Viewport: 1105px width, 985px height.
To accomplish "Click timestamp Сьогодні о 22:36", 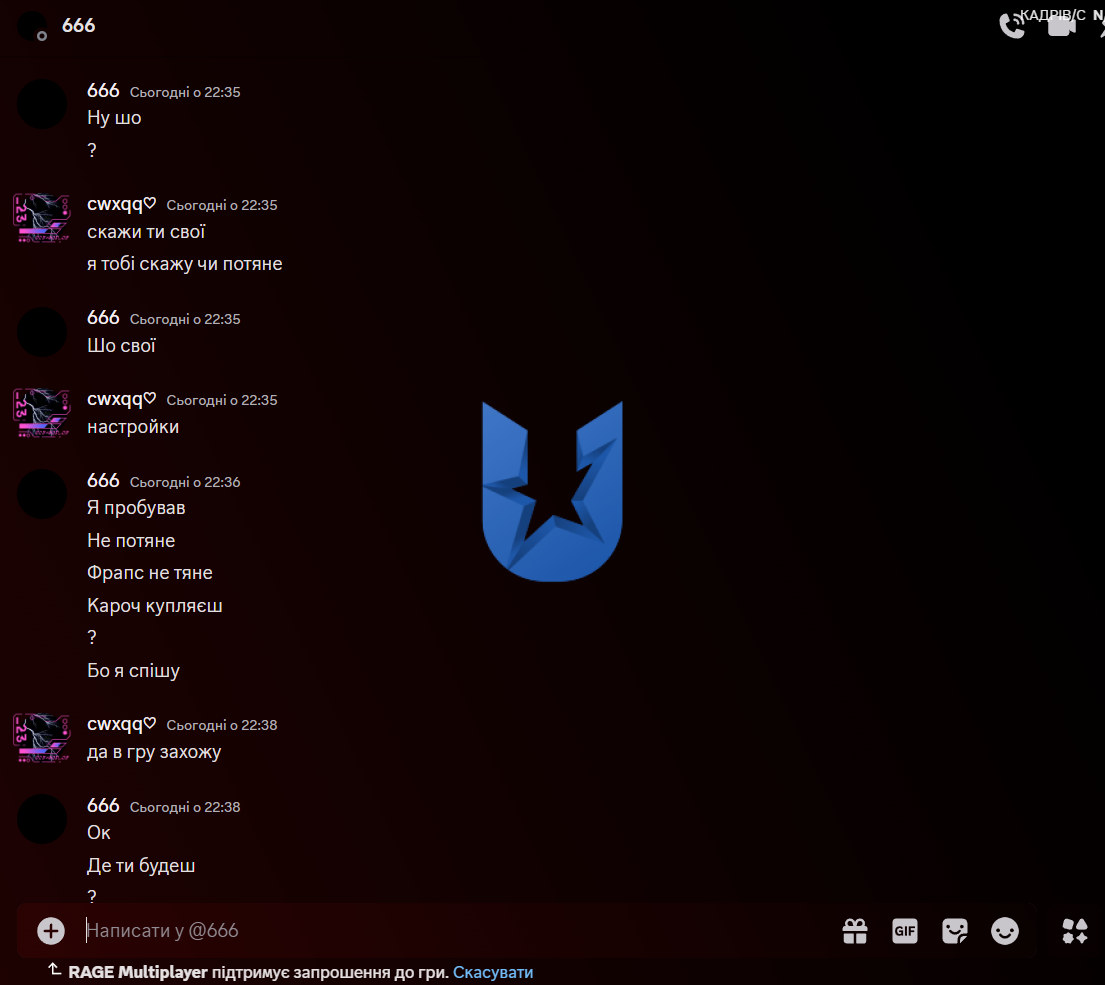I will click(185, 482).
